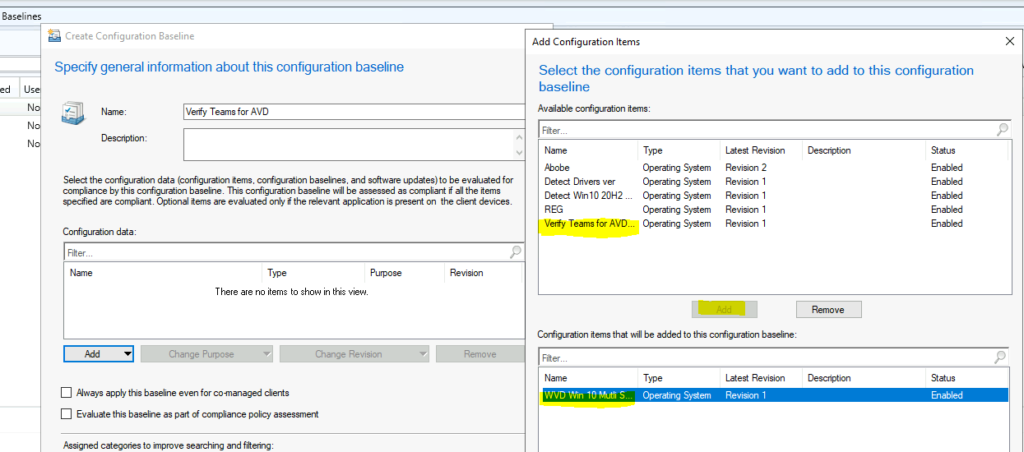Viewport: 1024px width, 452px height.
Task: Select the Detect Drivers ver configuration item
Action: [775, 182]
